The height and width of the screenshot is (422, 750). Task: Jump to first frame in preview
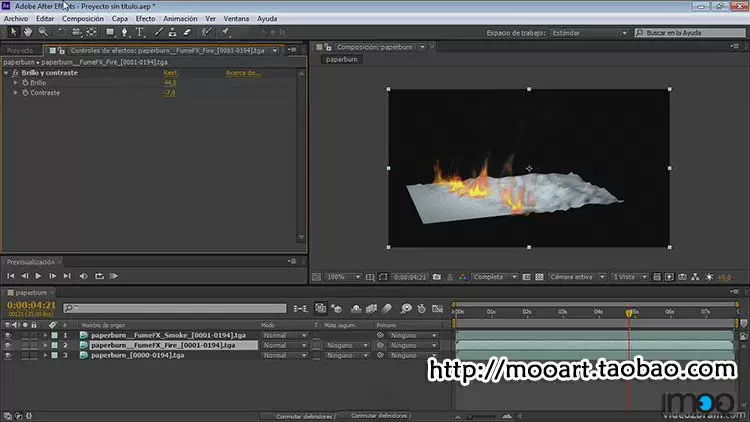[x=11, y=276]
